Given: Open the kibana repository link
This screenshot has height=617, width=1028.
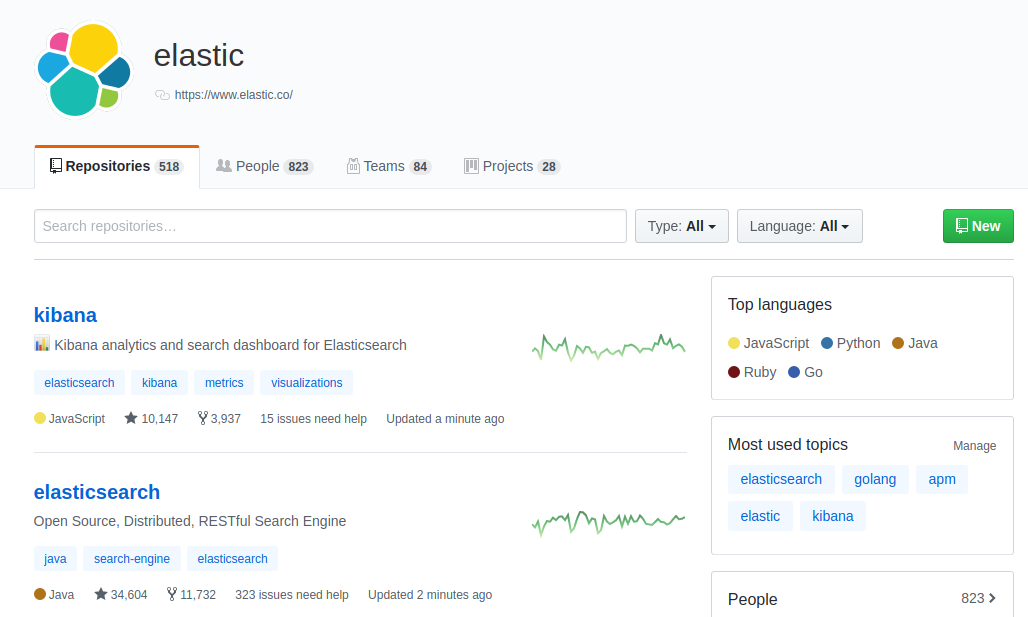Looking at the screenshot, I should coord(66,315).
